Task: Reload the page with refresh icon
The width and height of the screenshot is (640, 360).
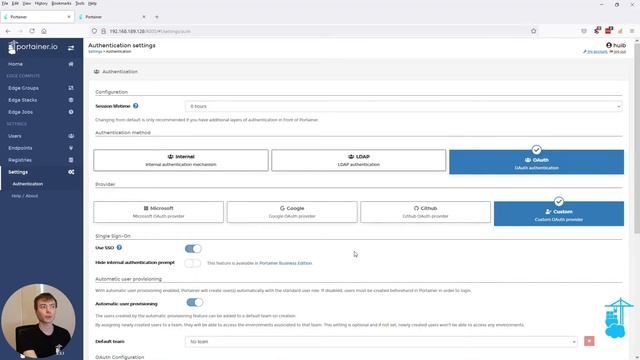Action: [32, 31]
